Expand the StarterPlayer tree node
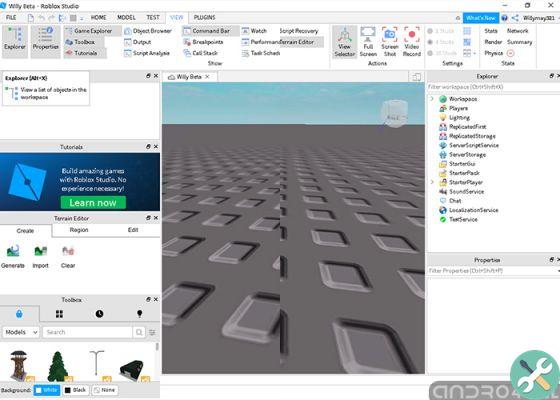560x400 pixels. pos(432,182)
